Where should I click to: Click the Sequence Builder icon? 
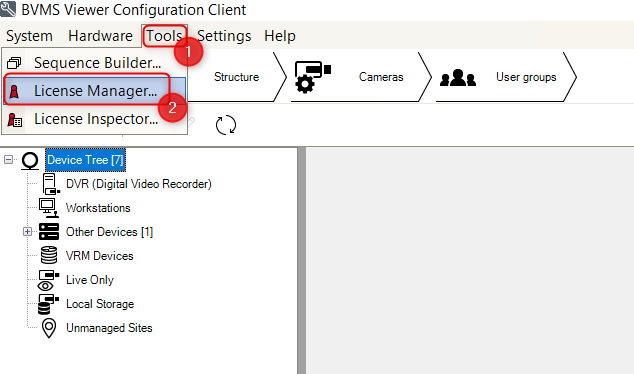(x=14, y=63)
